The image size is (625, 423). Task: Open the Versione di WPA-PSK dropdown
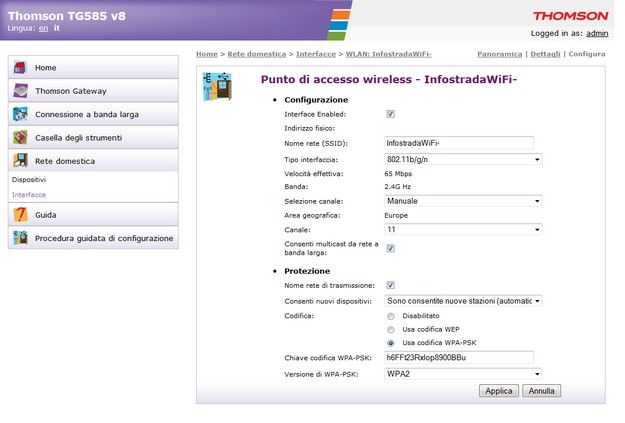pyautogui.click(x=463, y=374)
